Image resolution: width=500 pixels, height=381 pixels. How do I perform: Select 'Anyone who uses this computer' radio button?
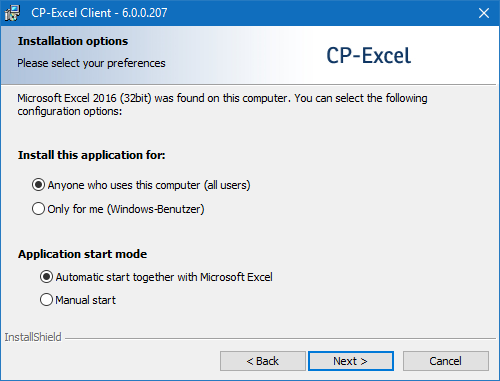38,185
